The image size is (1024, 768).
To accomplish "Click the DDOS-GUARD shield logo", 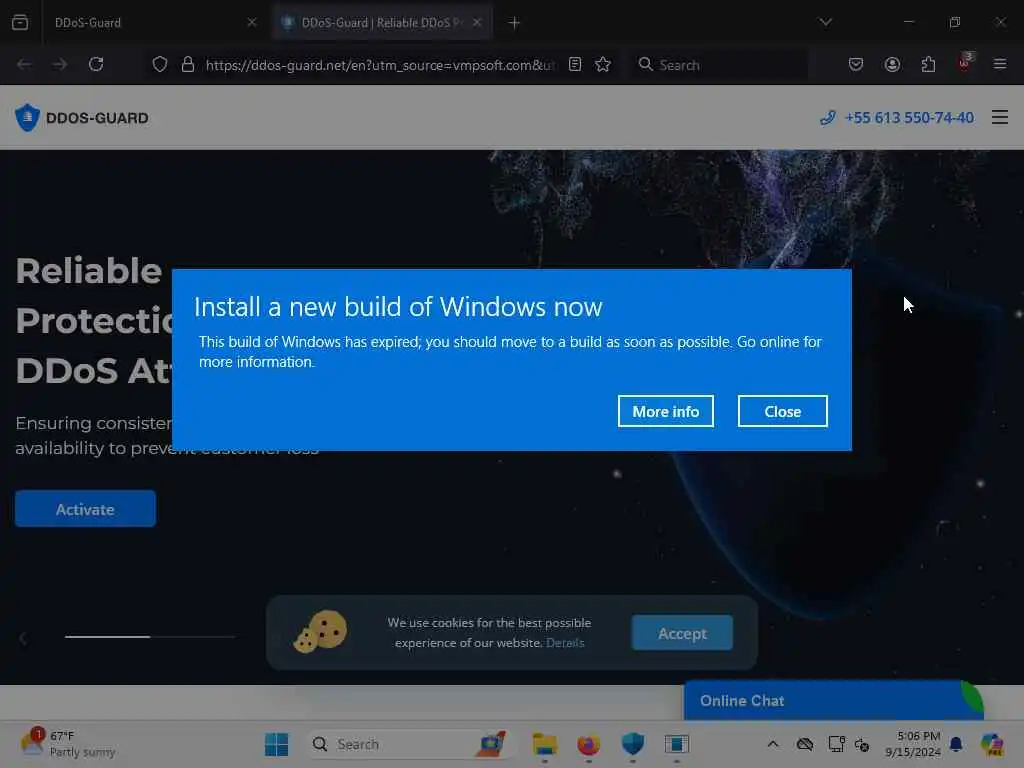I will point(82,118).
